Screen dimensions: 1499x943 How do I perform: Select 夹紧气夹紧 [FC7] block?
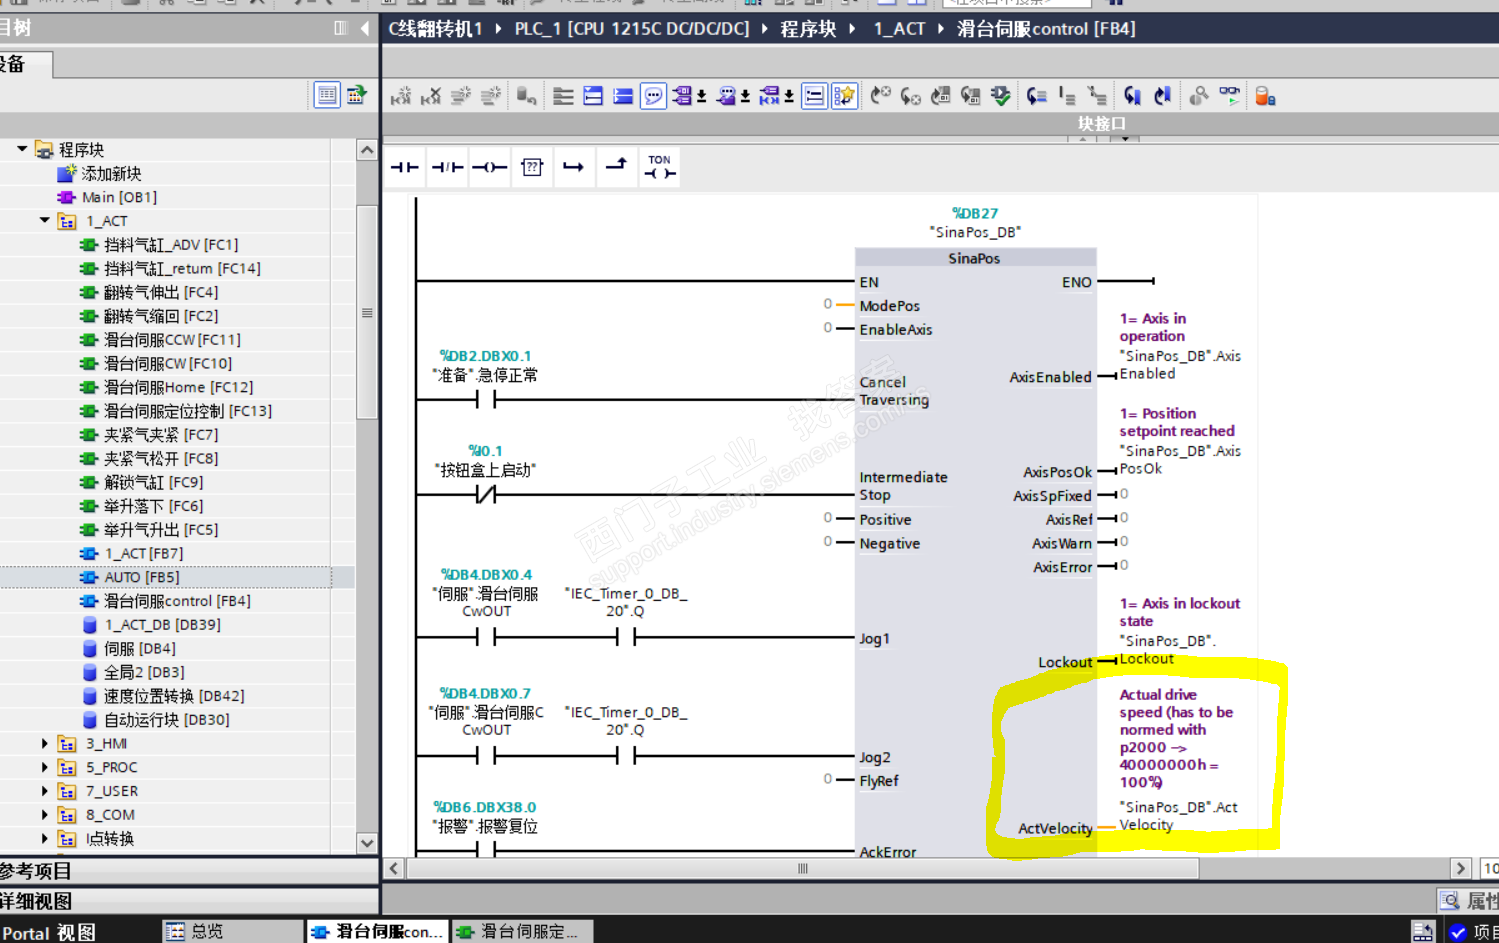click(161, 434)
